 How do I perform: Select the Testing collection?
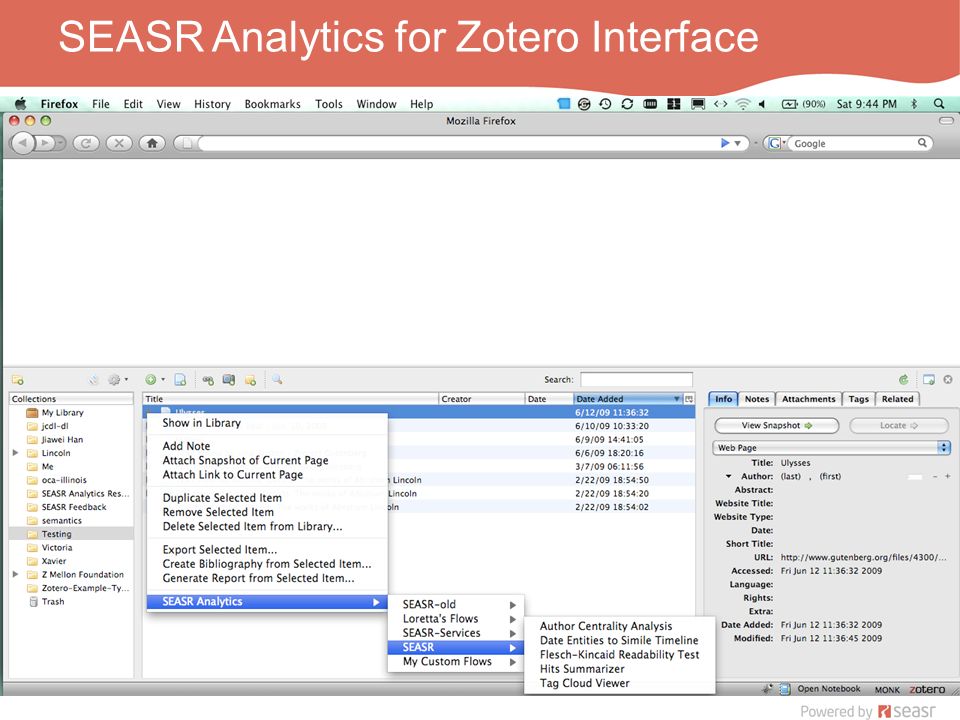pyautogui.click(x=72, y=534)
